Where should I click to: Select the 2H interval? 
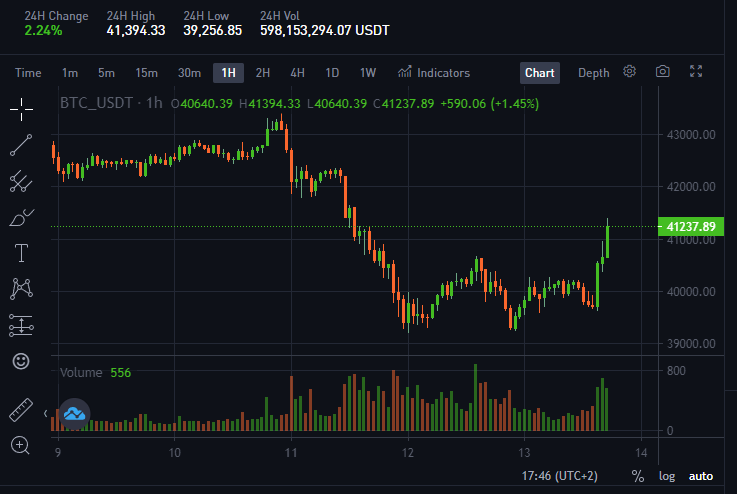click(x=263, y=73)
